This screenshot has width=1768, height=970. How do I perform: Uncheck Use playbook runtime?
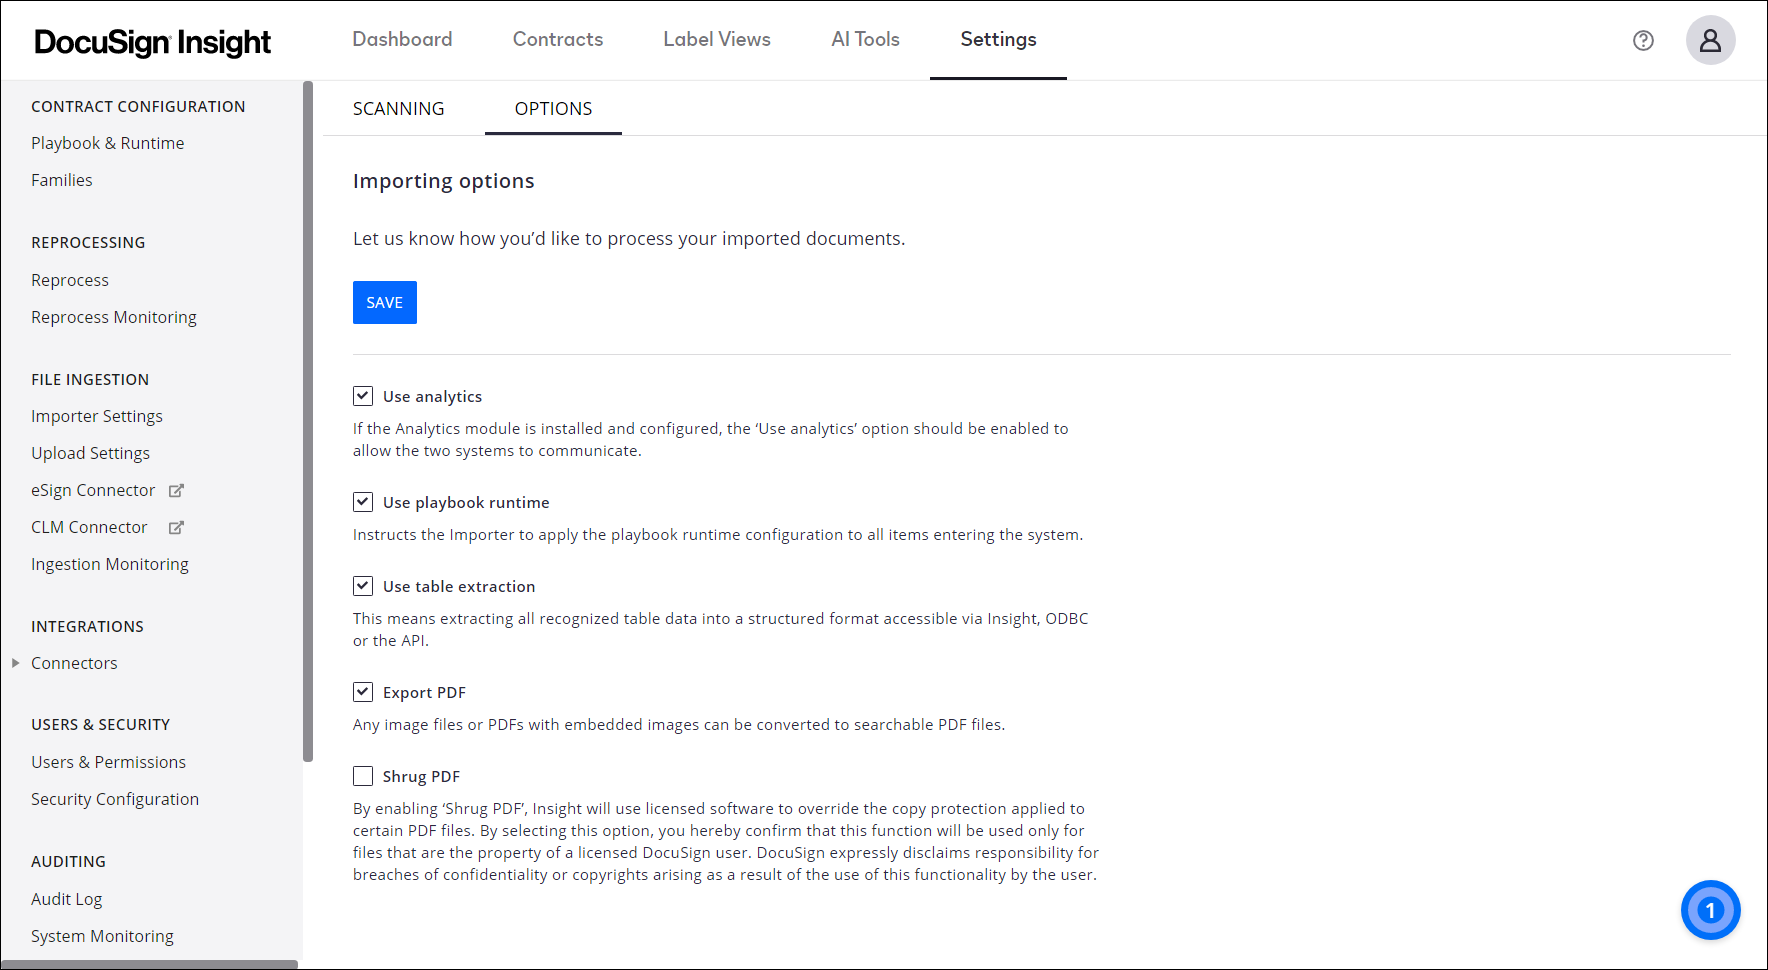(x=363, y=501)
